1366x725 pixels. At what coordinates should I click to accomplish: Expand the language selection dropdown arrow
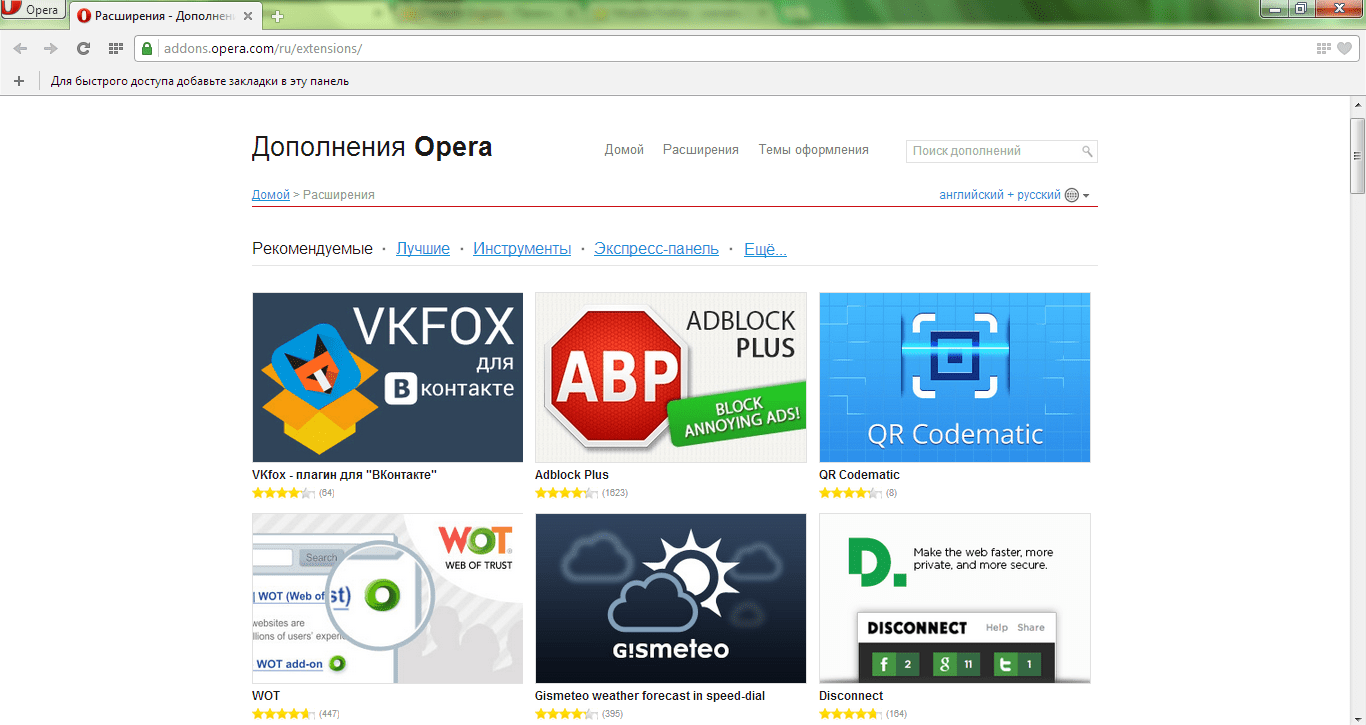(x=1089, y=195)
